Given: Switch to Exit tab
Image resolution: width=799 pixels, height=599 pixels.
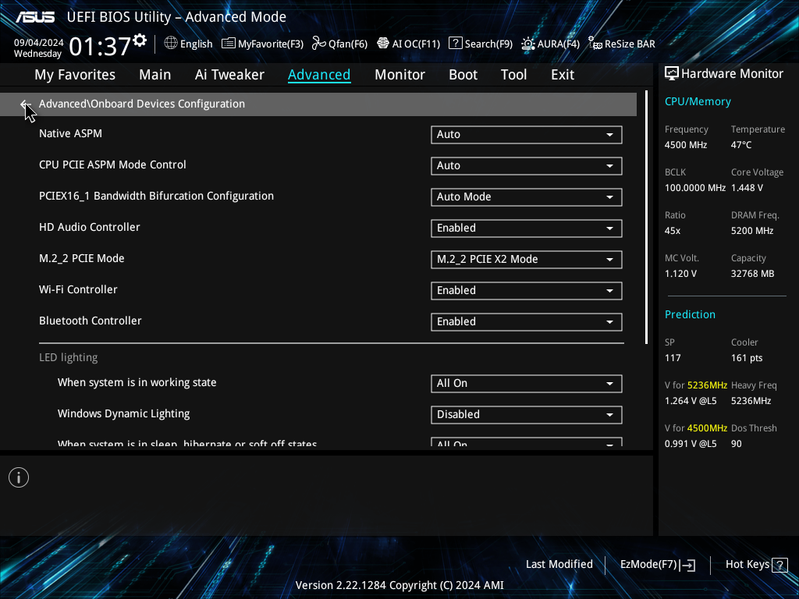Looking at the screenshot, I should tap(562, 75).
